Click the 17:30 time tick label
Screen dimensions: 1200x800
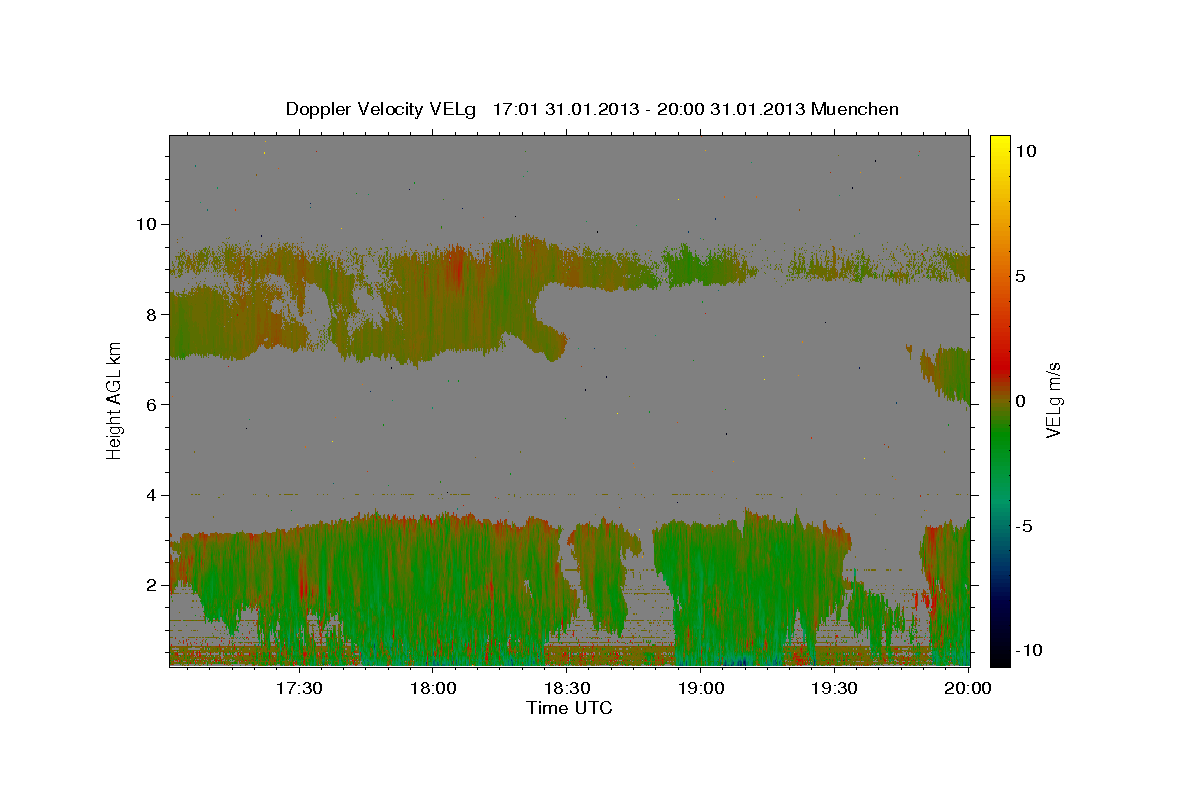[299, 689]
